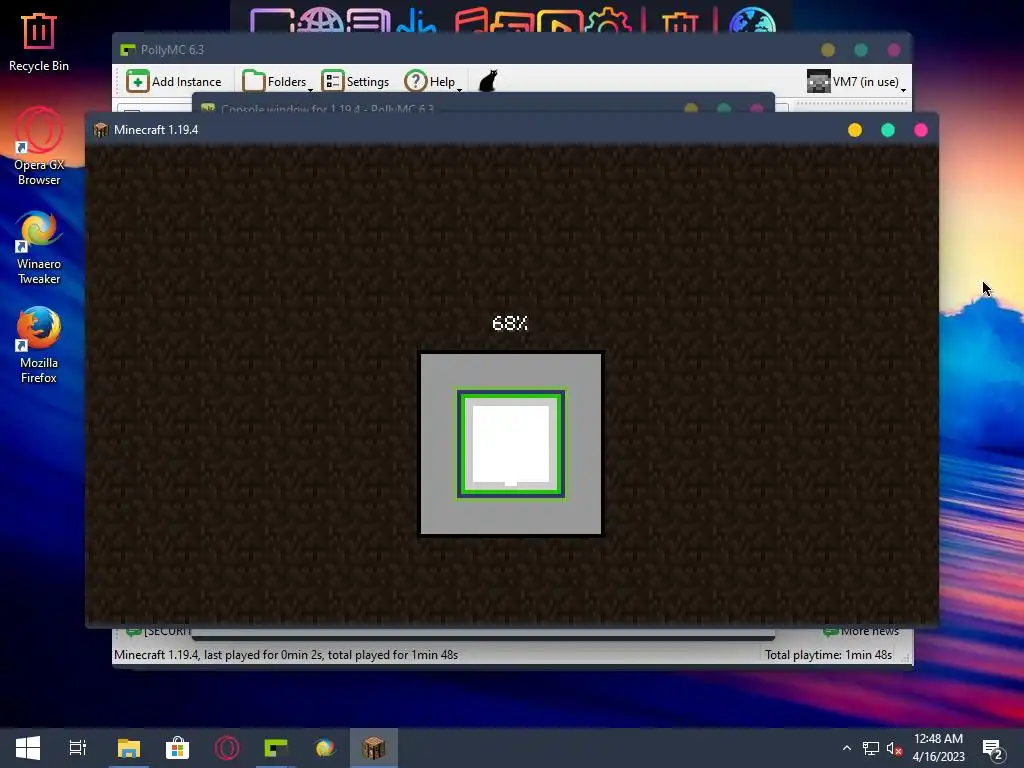The width and height of the screenshot is (1024, 768).
Task: Click the muted volume icon in system tray
Action: coord(894,748)
